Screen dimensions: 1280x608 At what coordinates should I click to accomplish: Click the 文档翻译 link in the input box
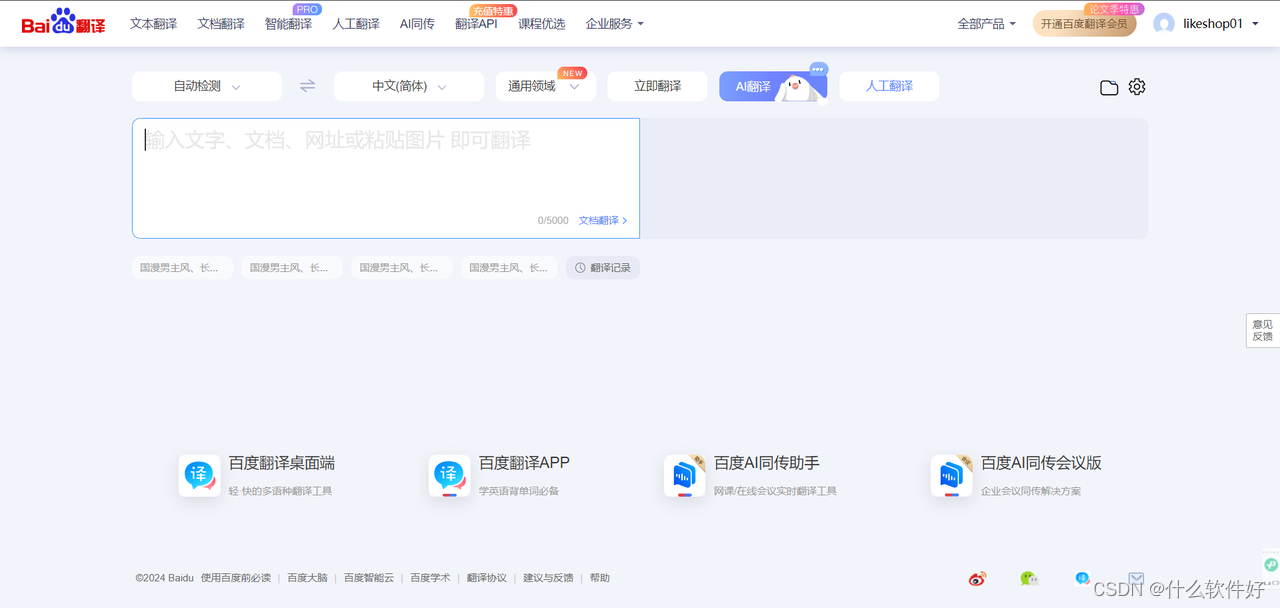603,220
